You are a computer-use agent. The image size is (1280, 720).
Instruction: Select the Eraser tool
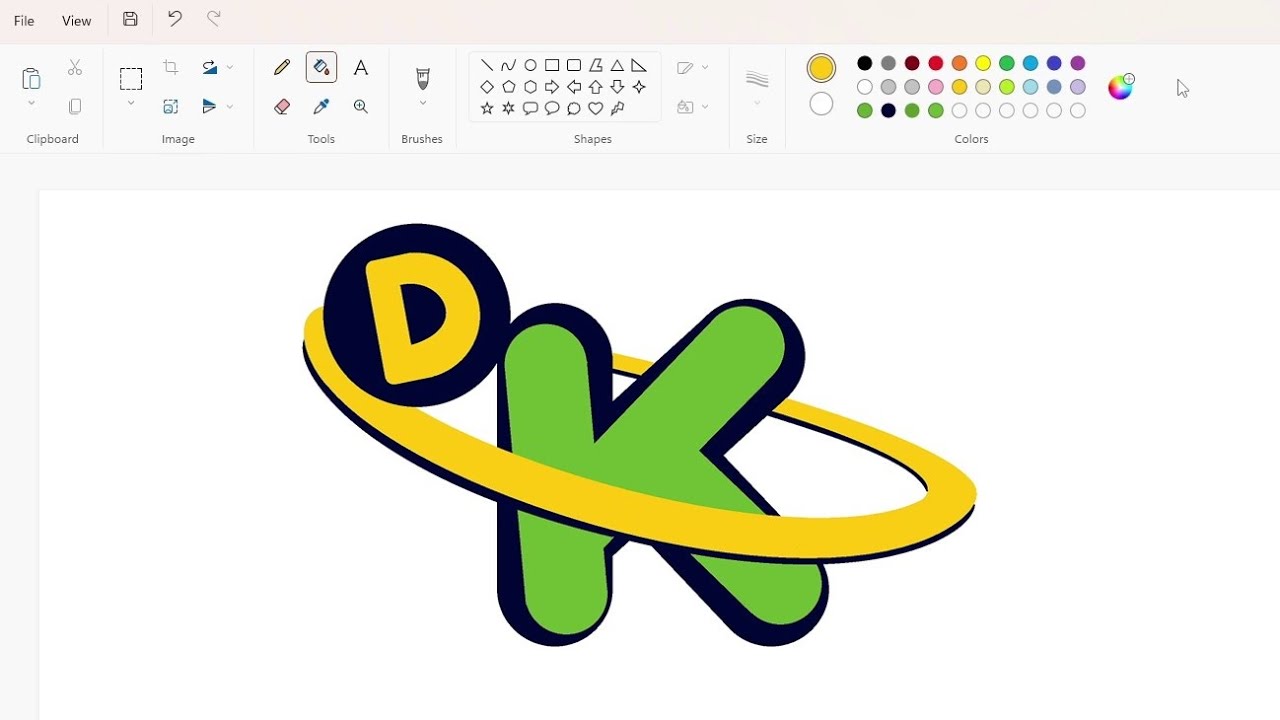coord(282,106)
